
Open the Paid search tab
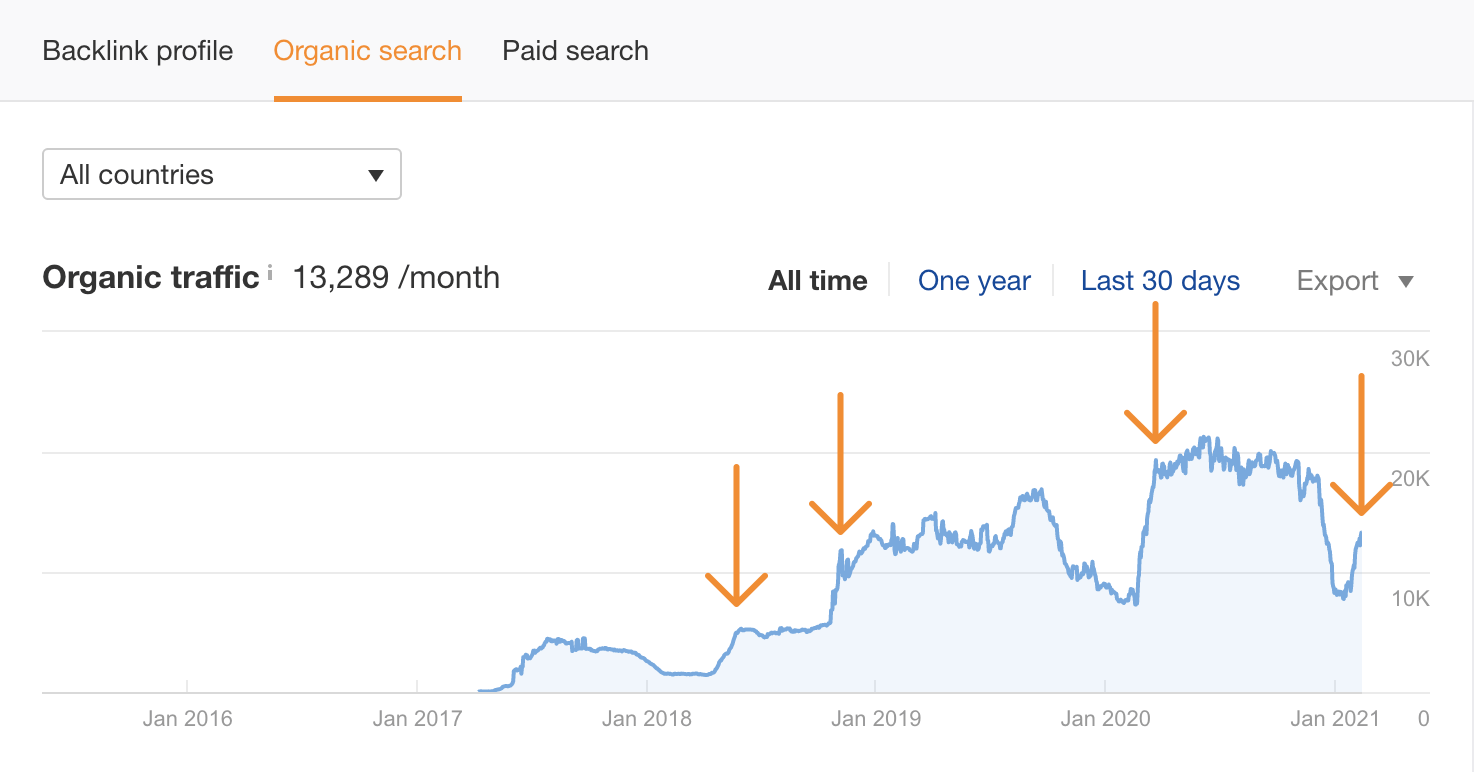point(575,51)
